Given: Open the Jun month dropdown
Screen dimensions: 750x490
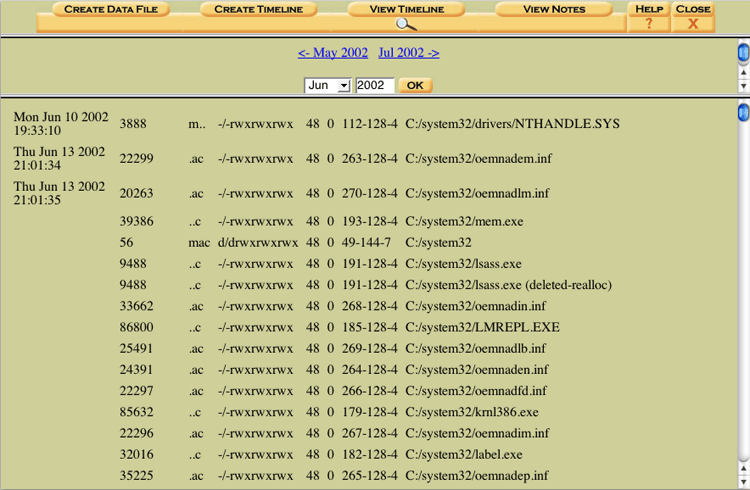Looking at the screenshot, I should (x=327, y=86).
